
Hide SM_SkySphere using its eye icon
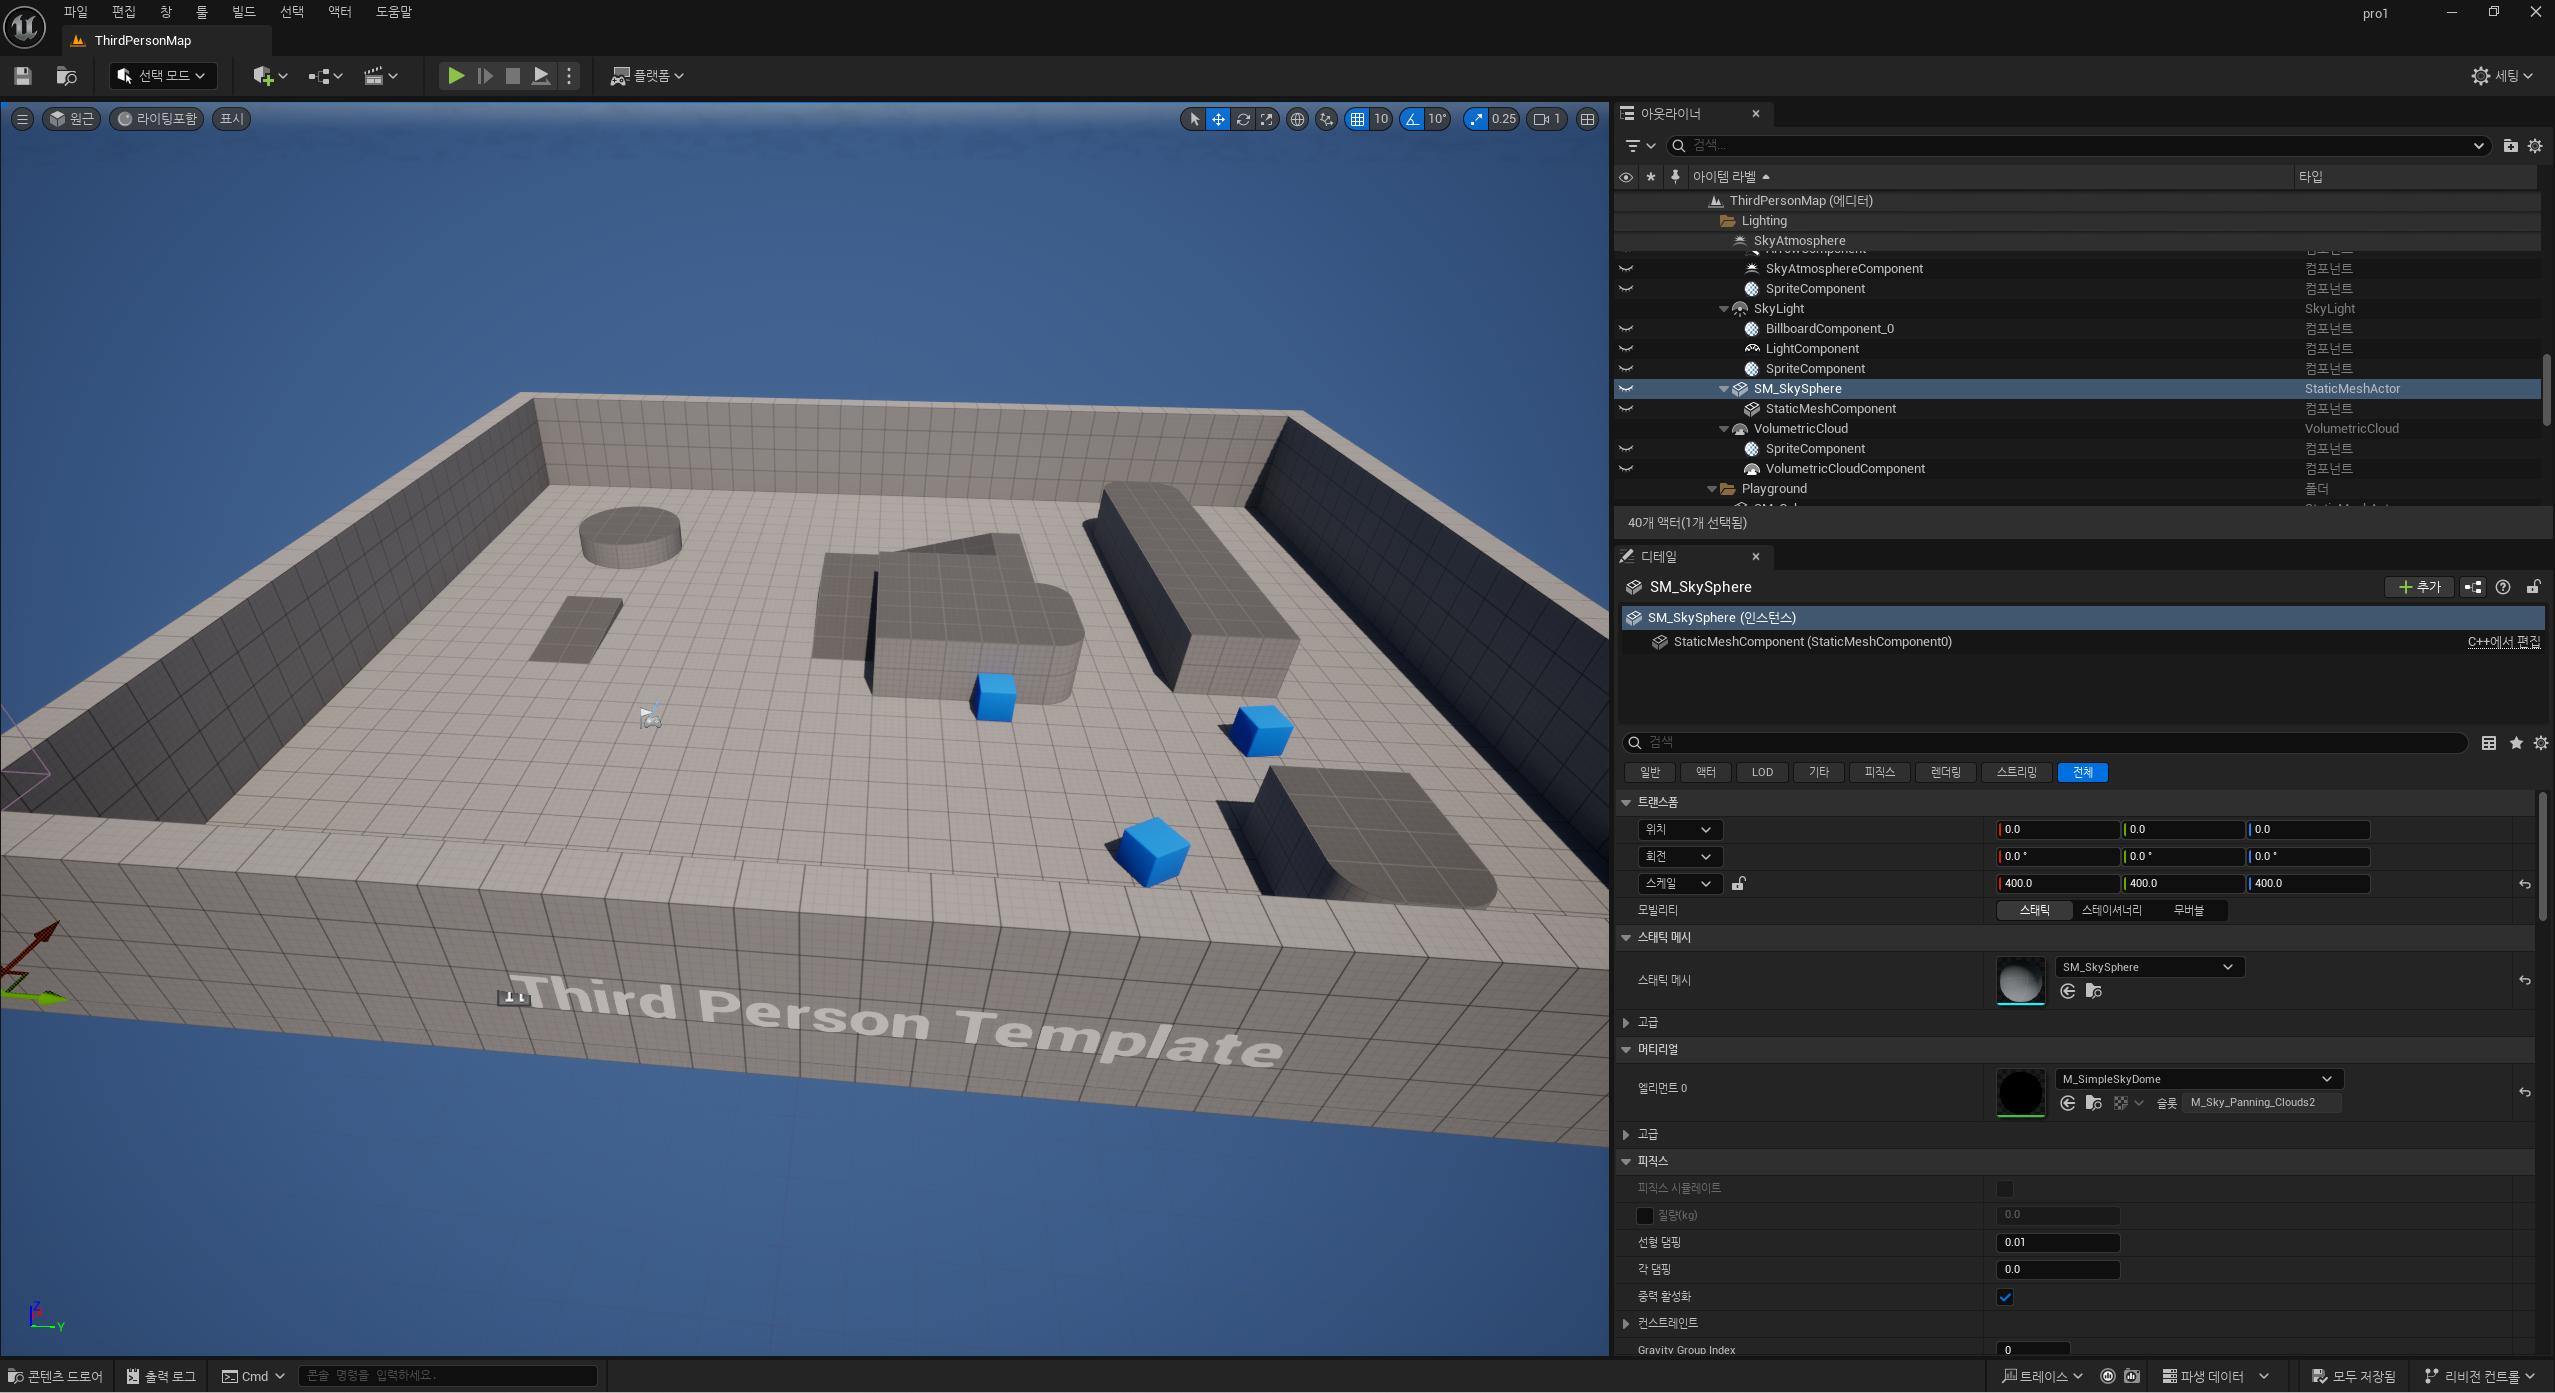[x=1626, y=389]
